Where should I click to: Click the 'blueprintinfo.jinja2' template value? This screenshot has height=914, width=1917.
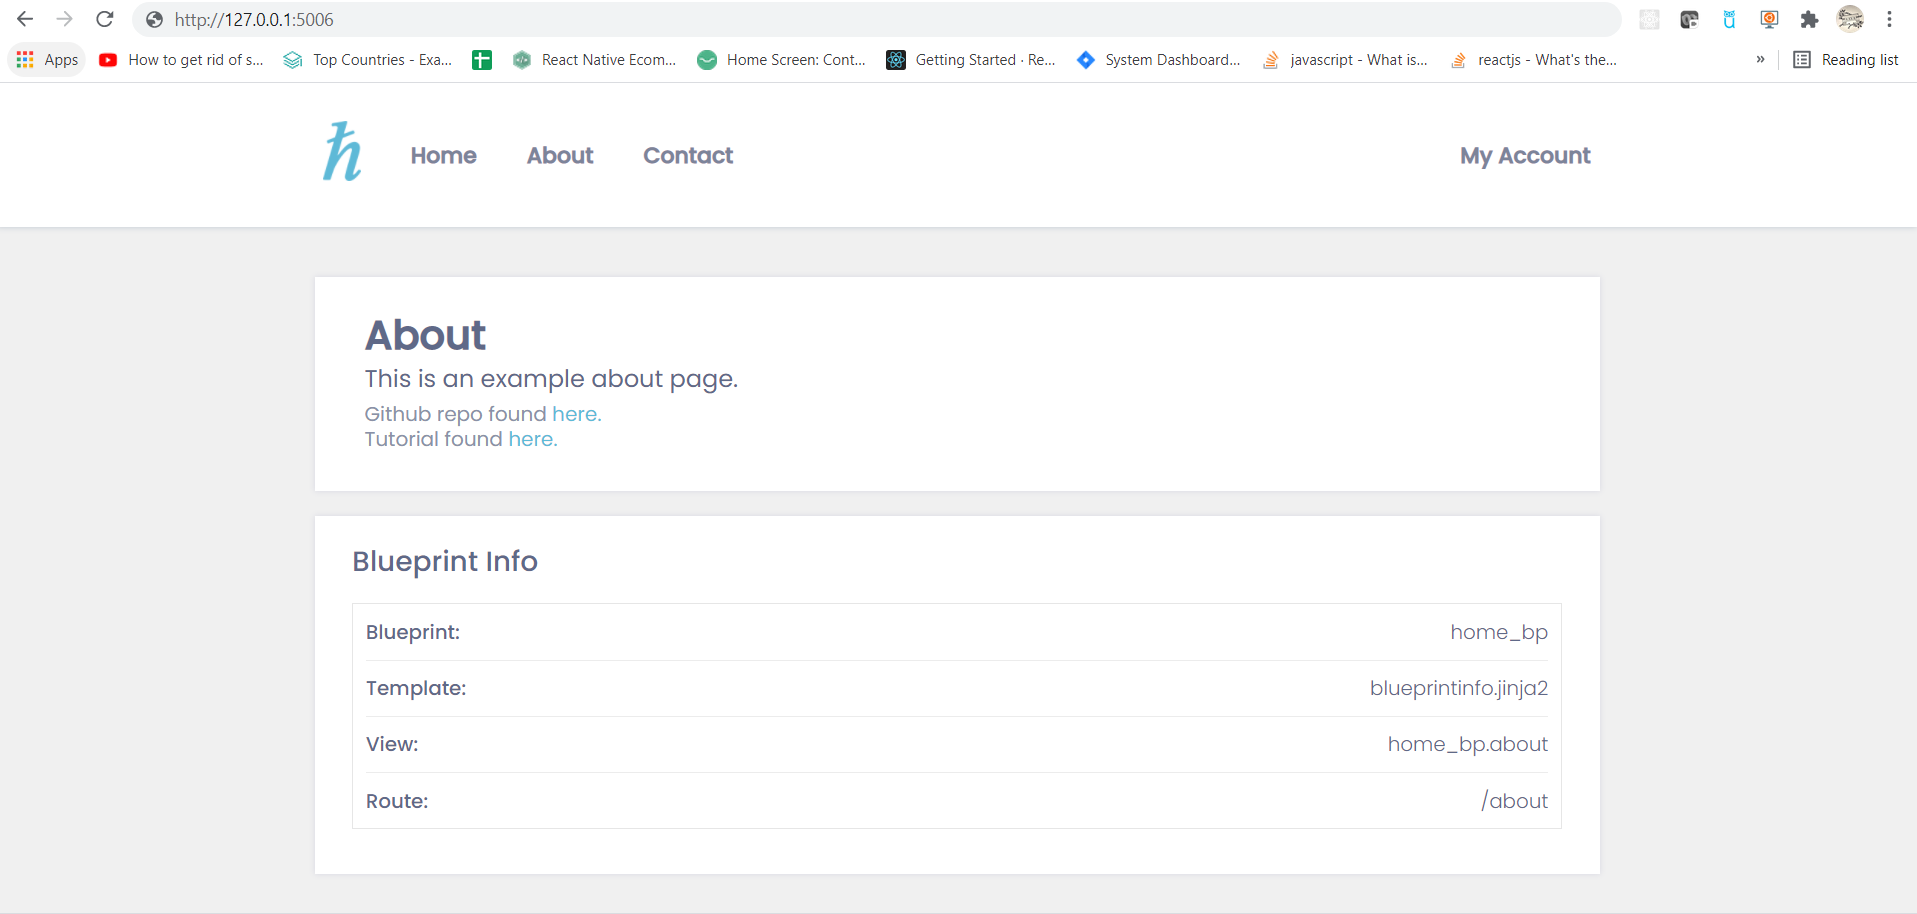tap(1459, 688)
